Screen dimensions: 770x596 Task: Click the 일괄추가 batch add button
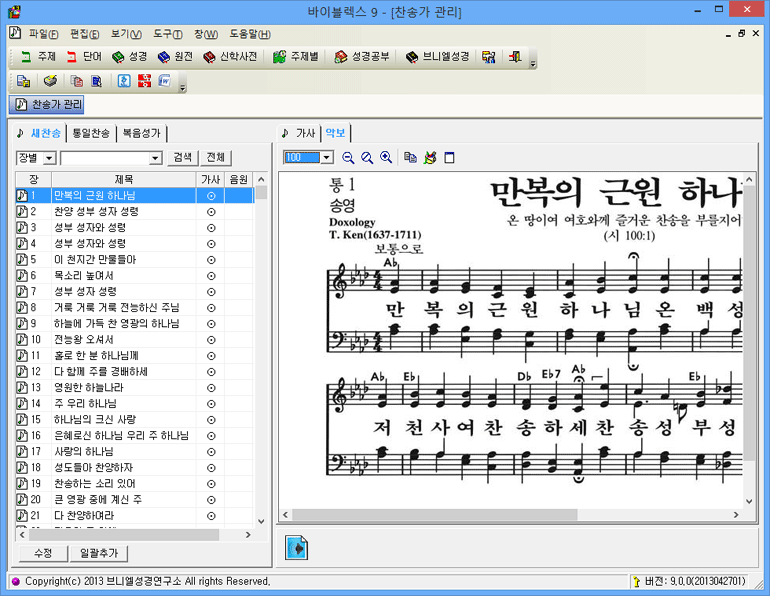click(99, 553)
